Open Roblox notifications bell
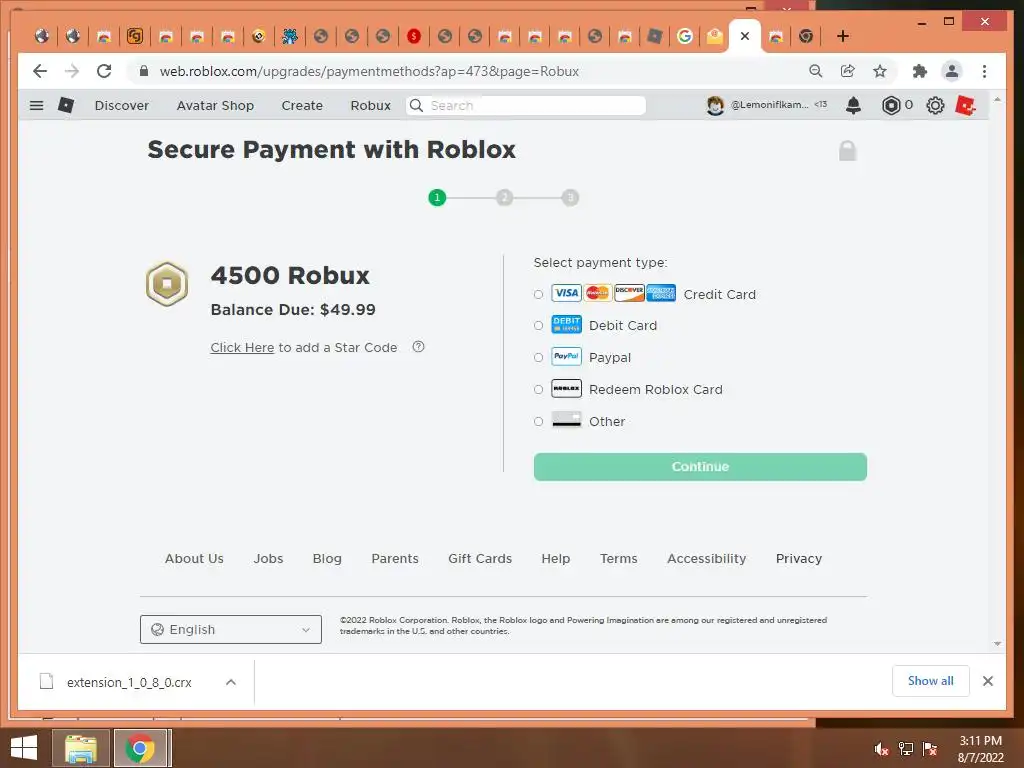 click(x=853, y=105)
